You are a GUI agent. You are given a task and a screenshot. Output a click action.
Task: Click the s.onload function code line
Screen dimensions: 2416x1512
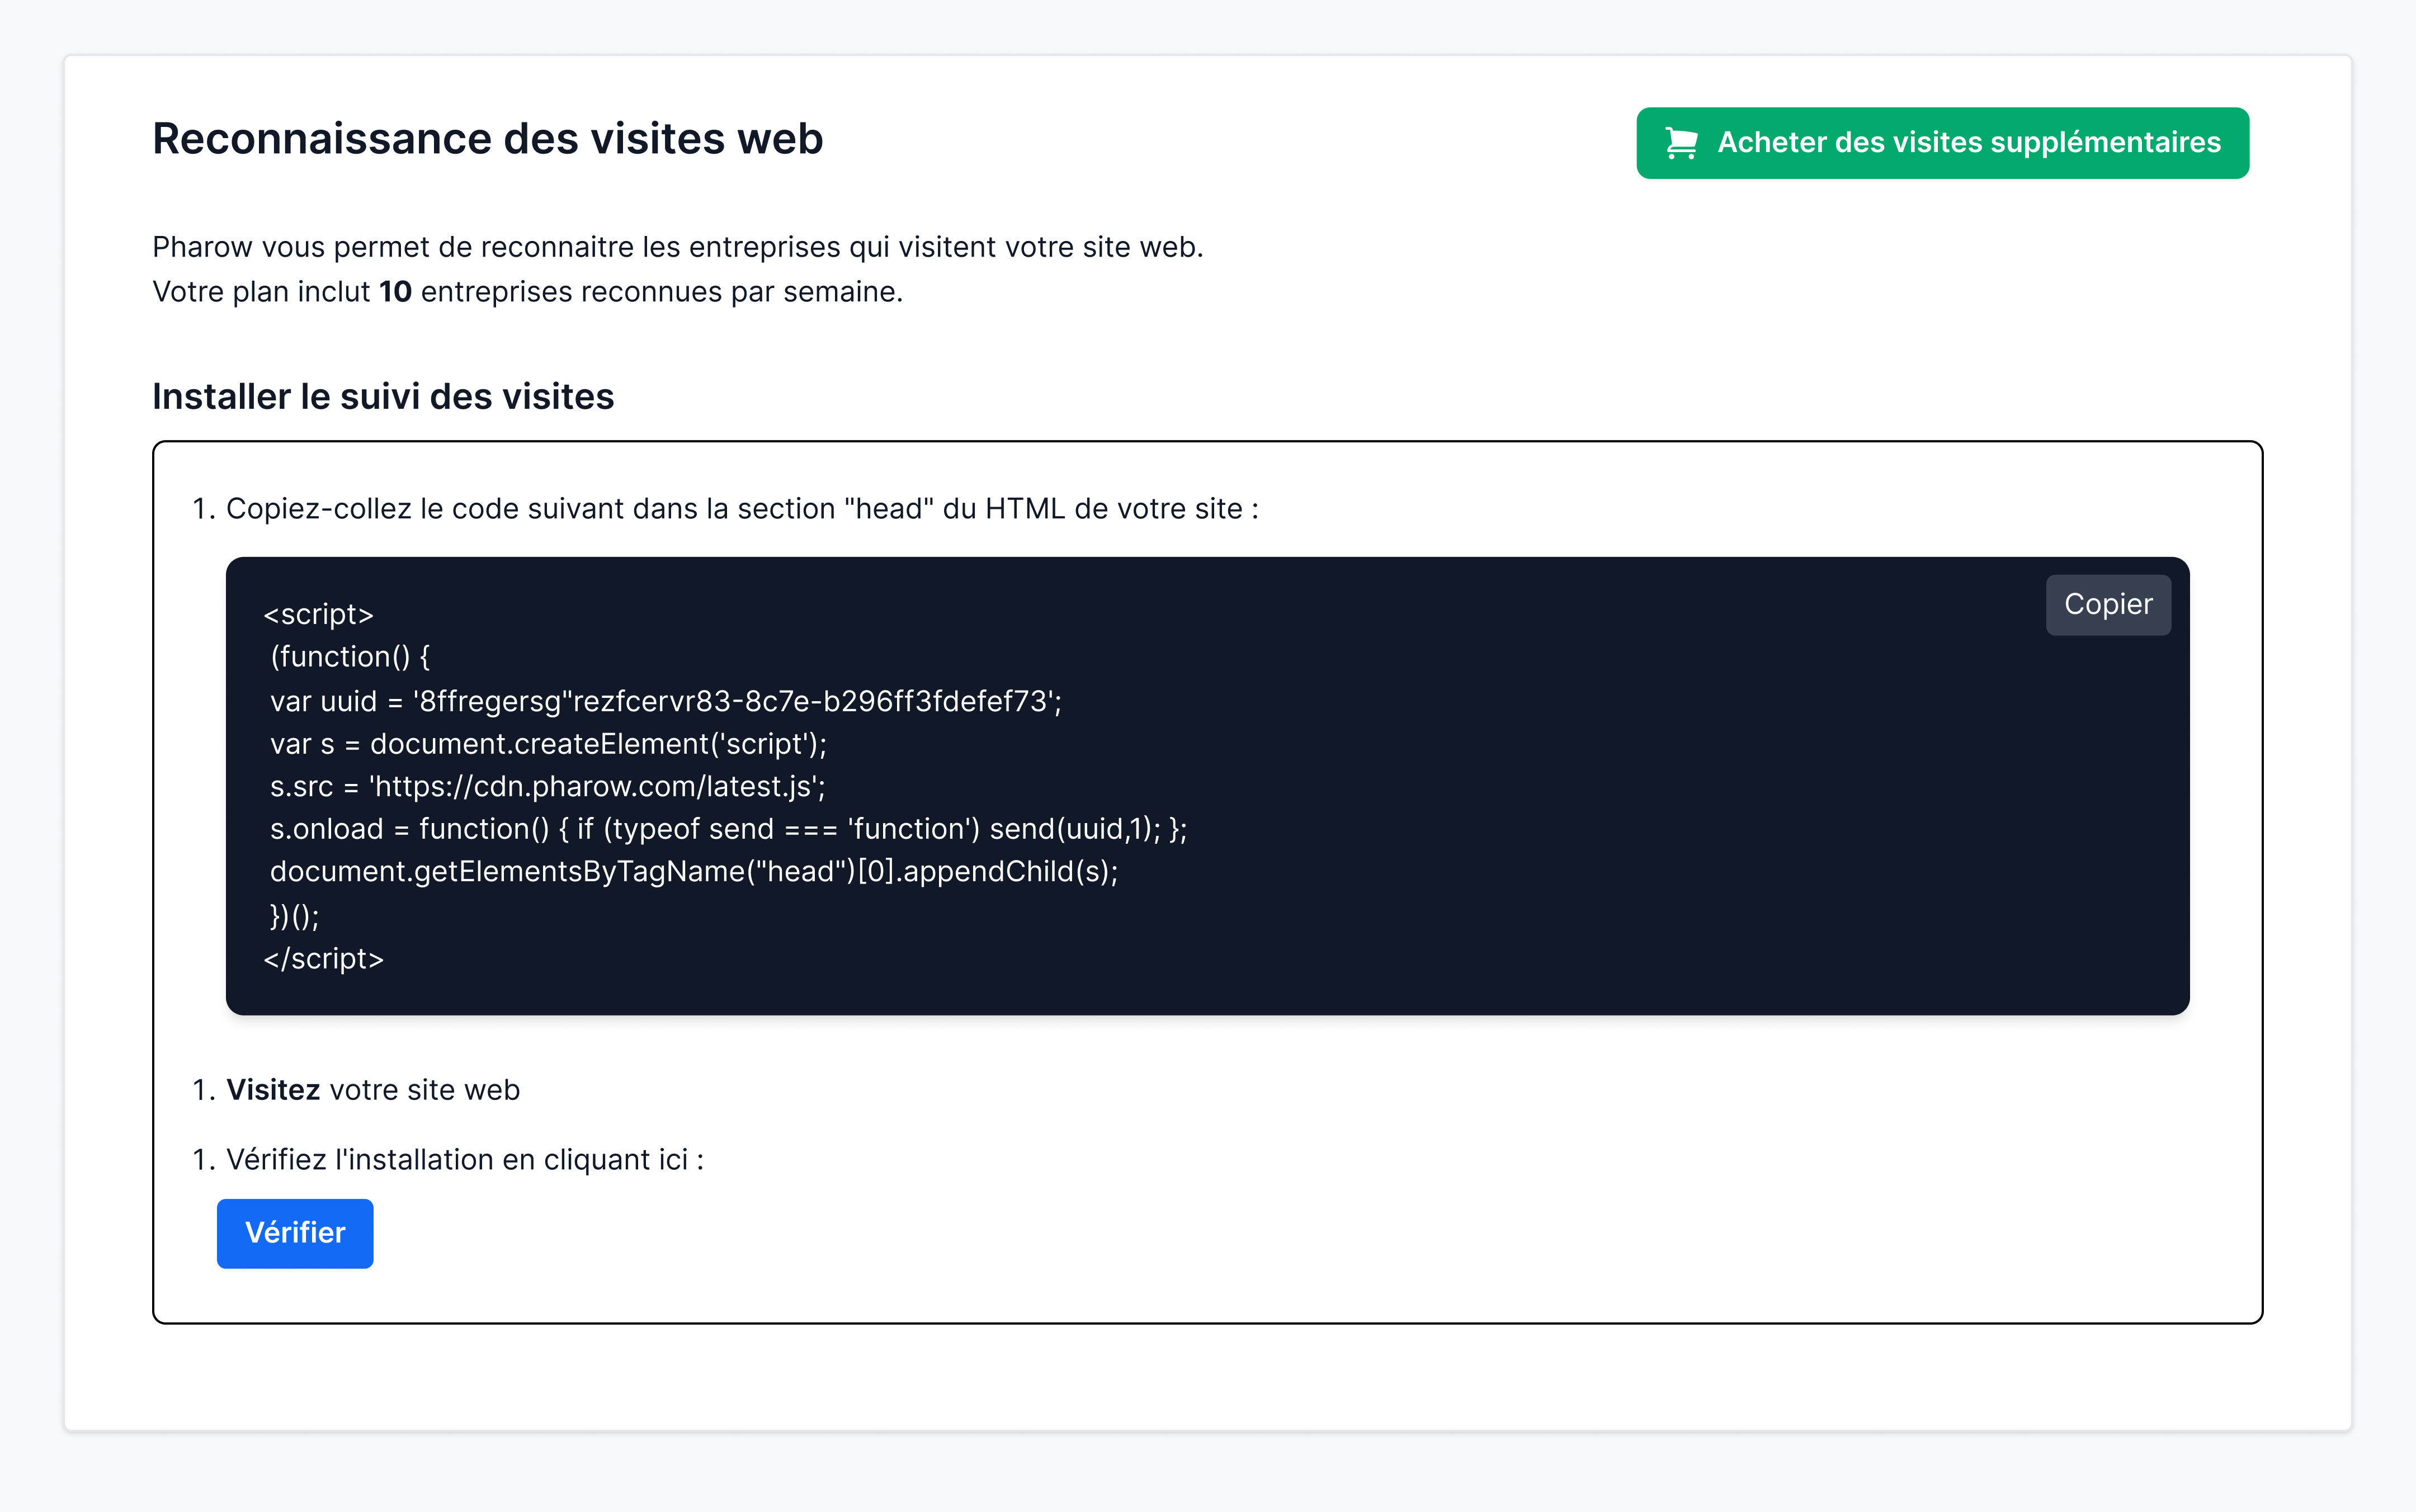point(728,829)
